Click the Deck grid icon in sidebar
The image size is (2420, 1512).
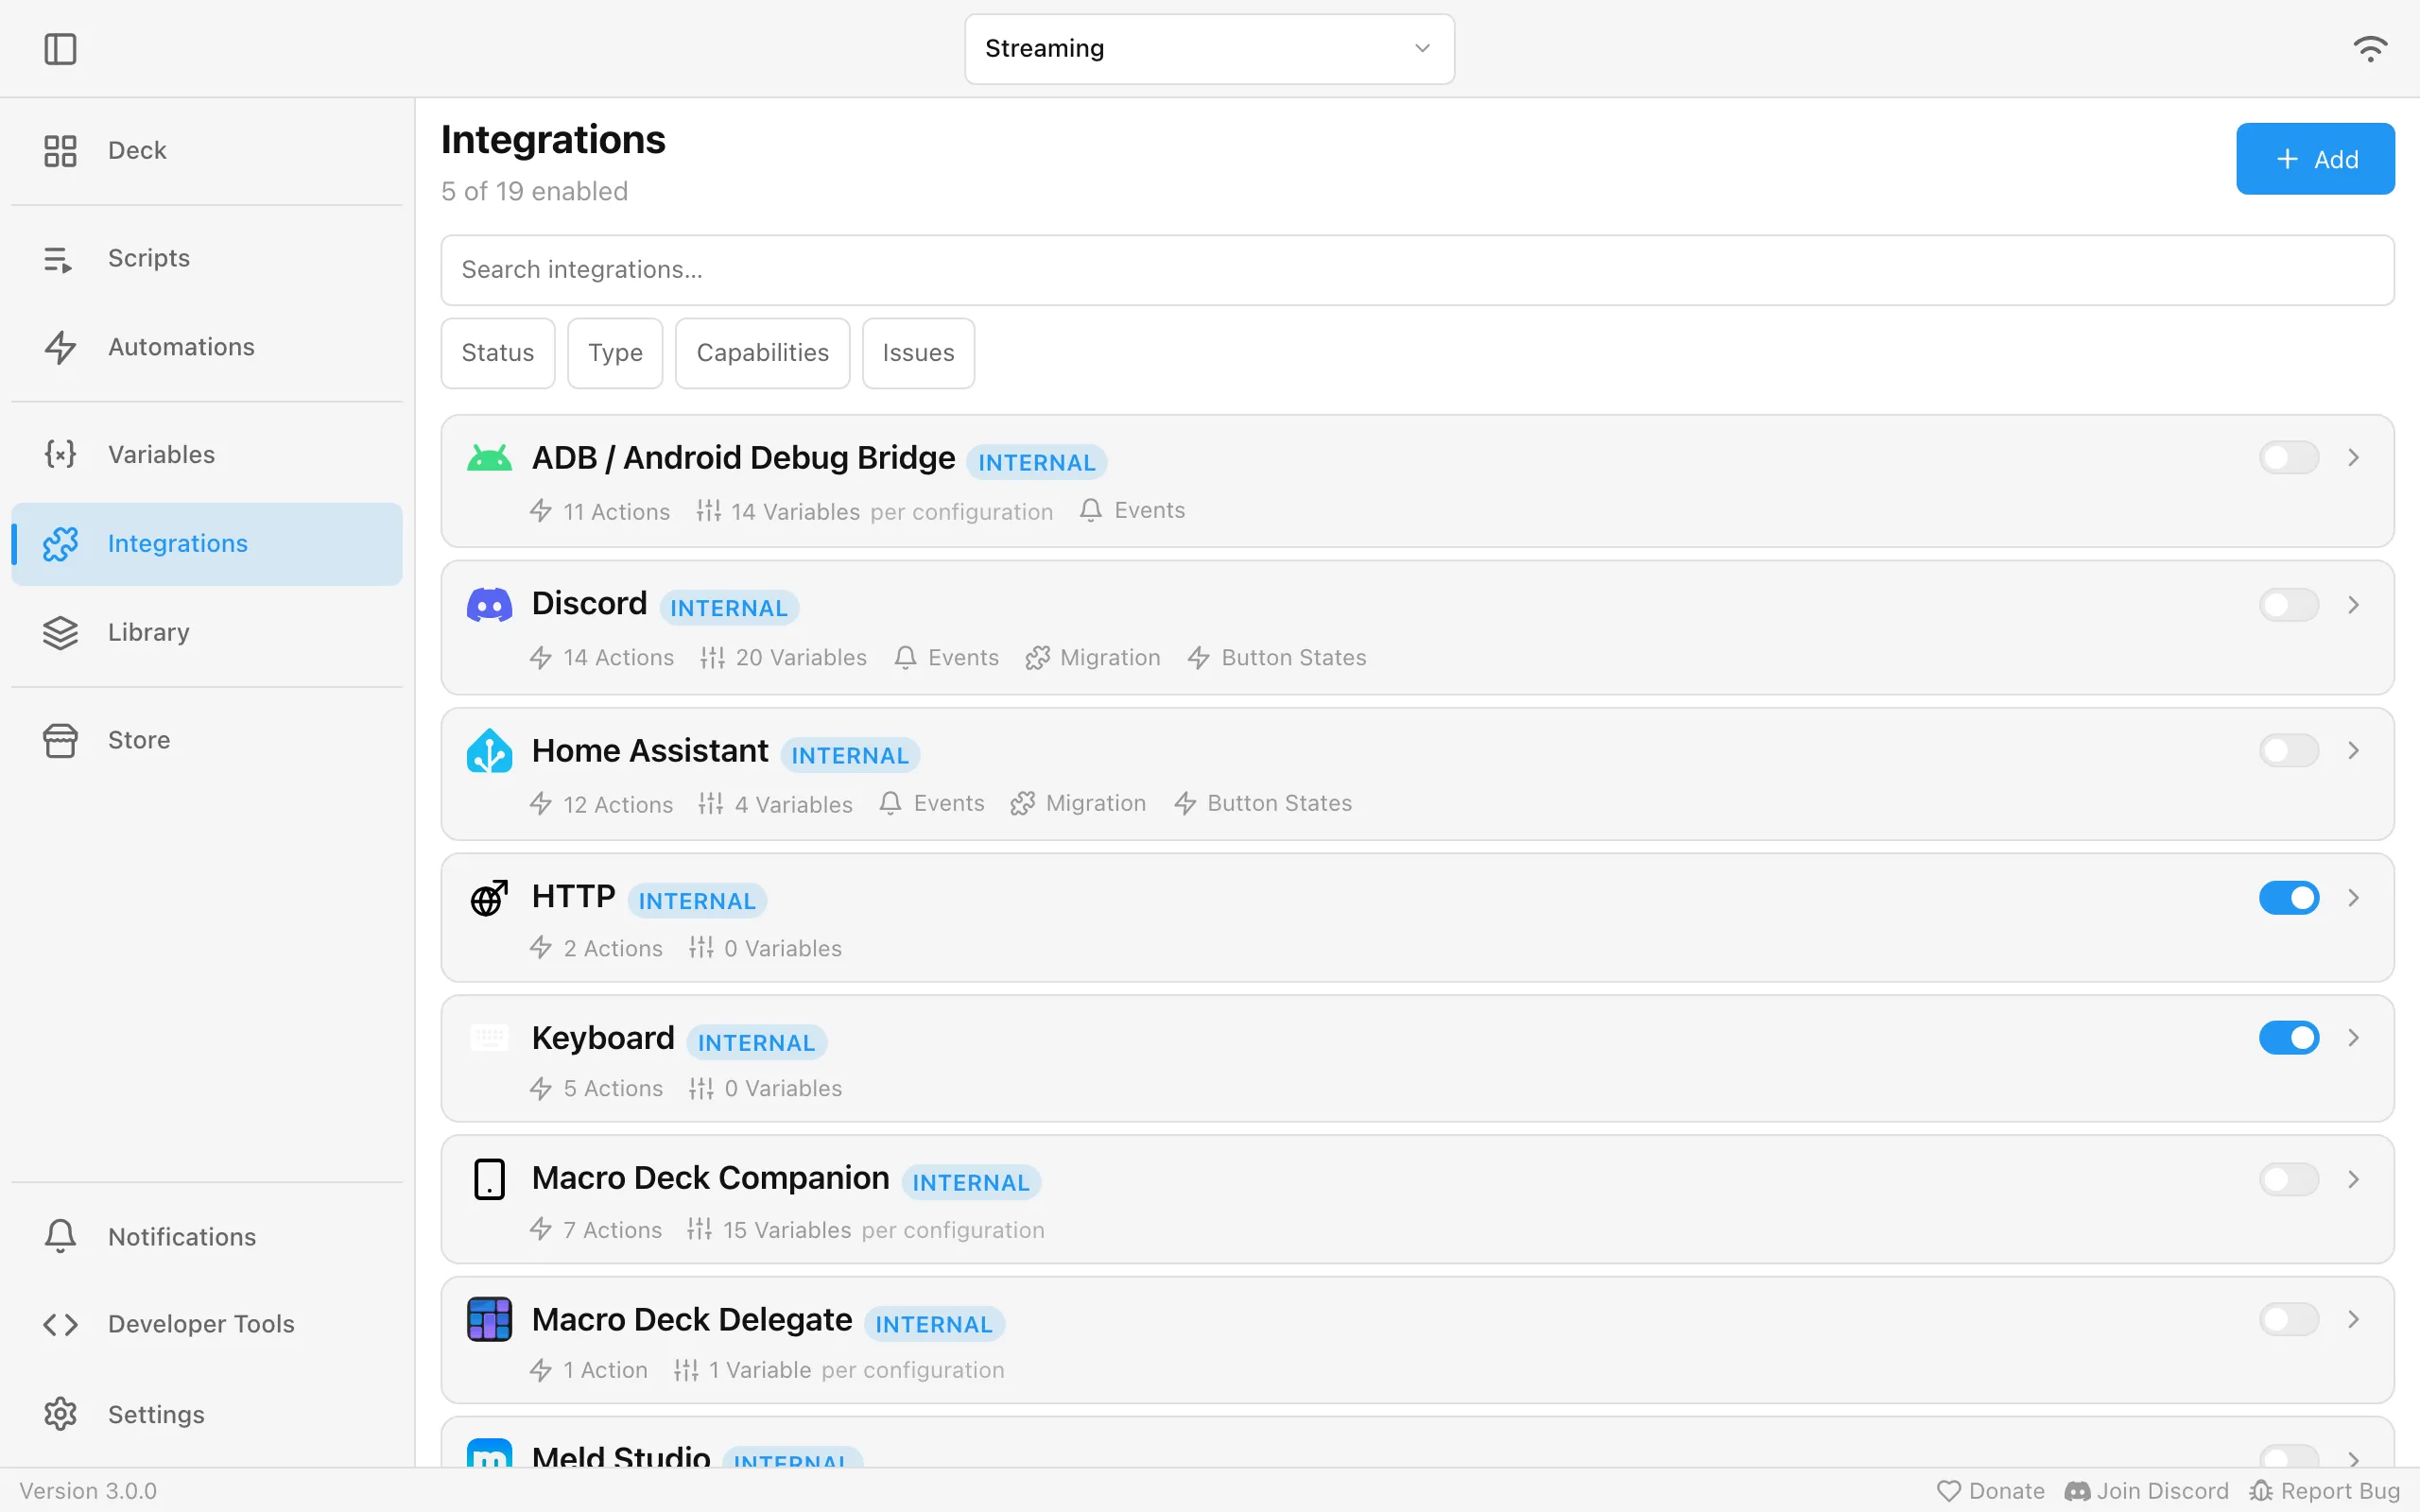pos(60,151)
